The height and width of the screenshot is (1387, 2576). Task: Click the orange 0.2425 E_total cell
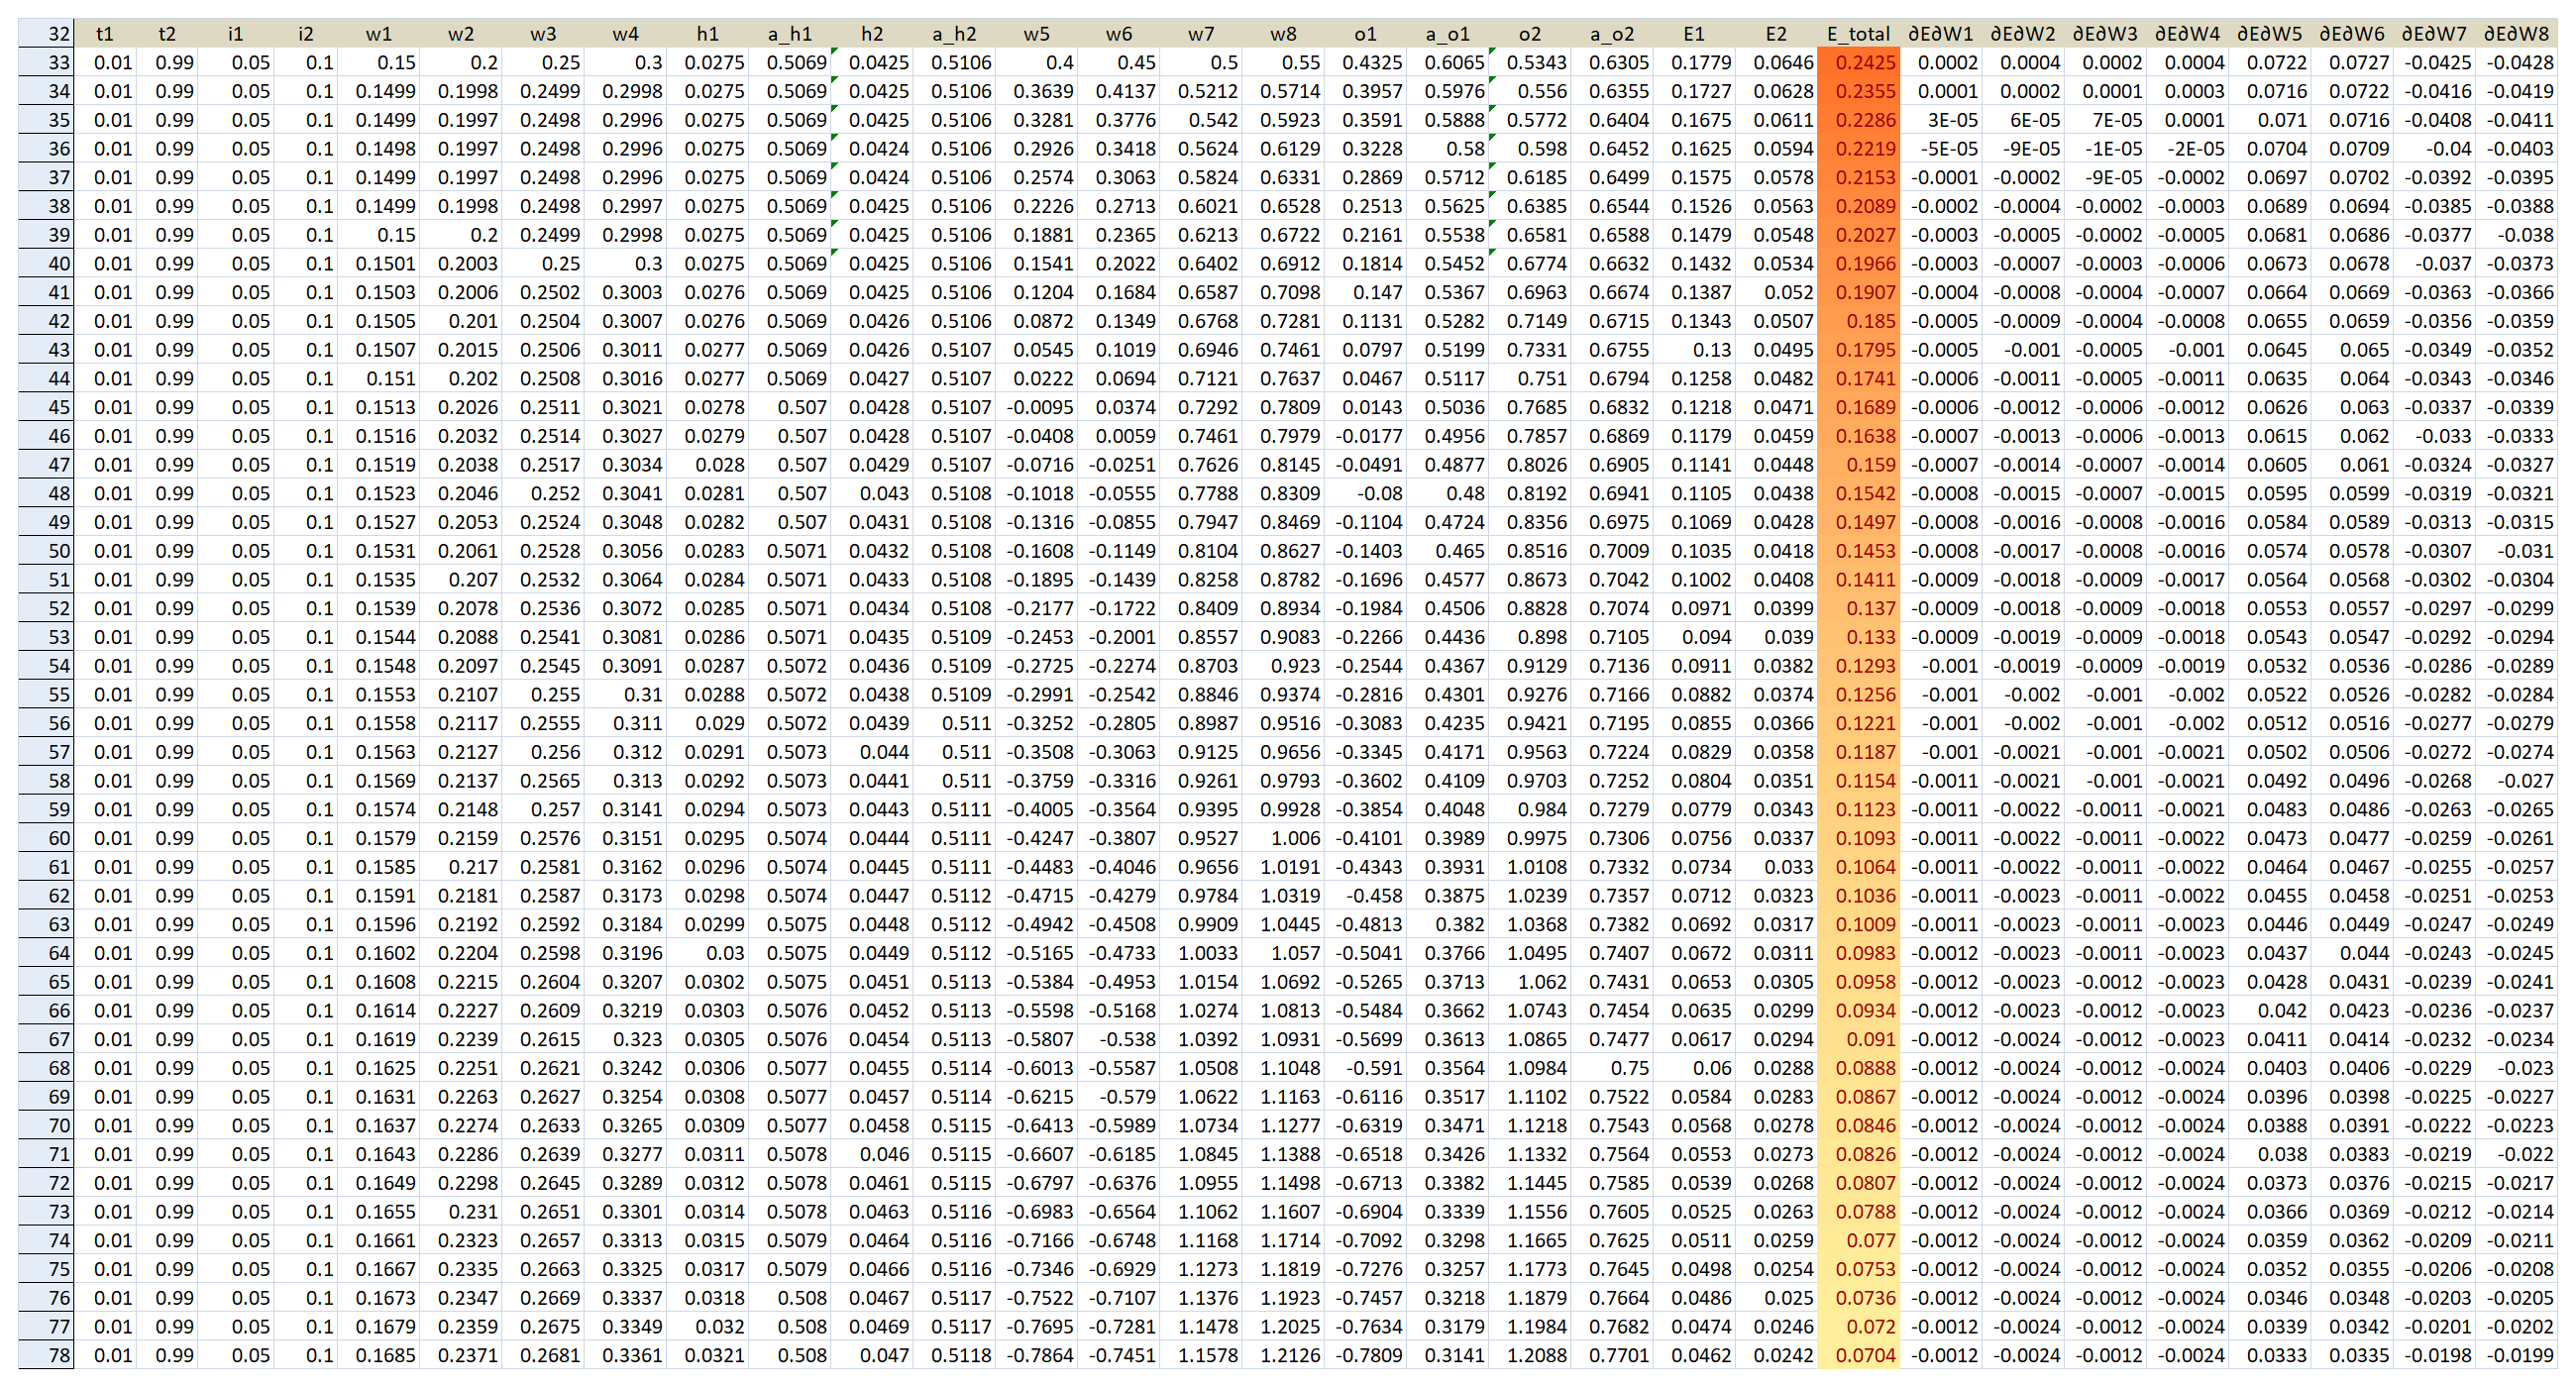(1858, 62)
